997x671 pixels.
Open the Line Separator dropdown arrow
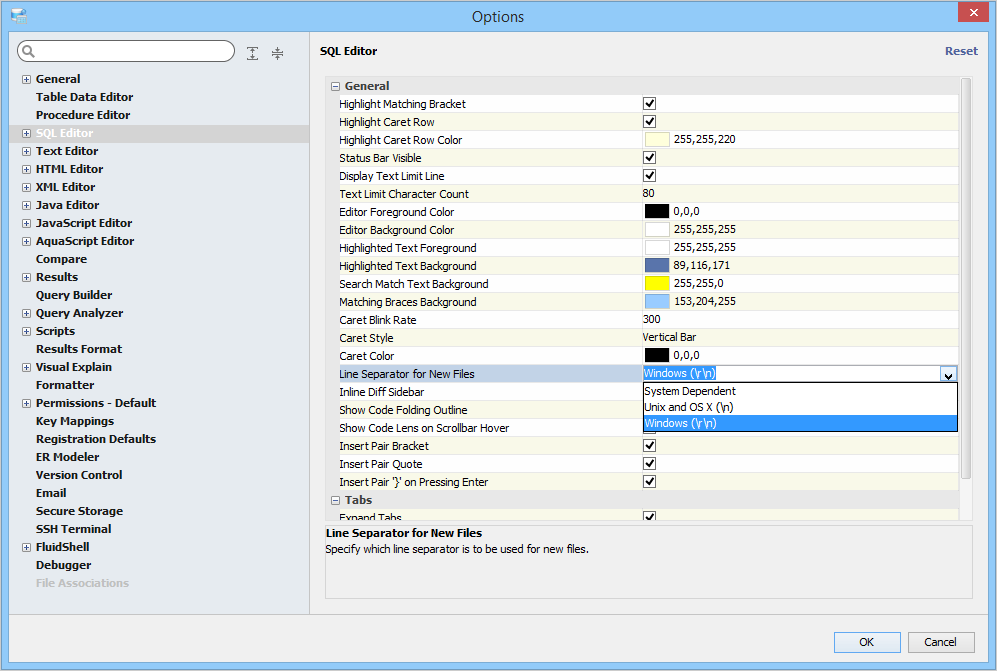[x=948, y=374]
